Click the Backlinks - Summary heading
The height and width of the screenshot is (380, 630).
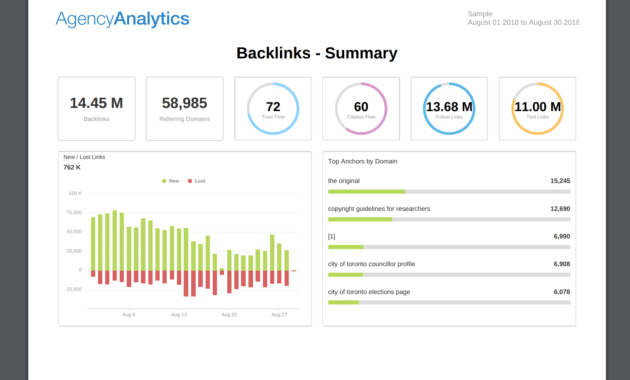tap(317, 53)
